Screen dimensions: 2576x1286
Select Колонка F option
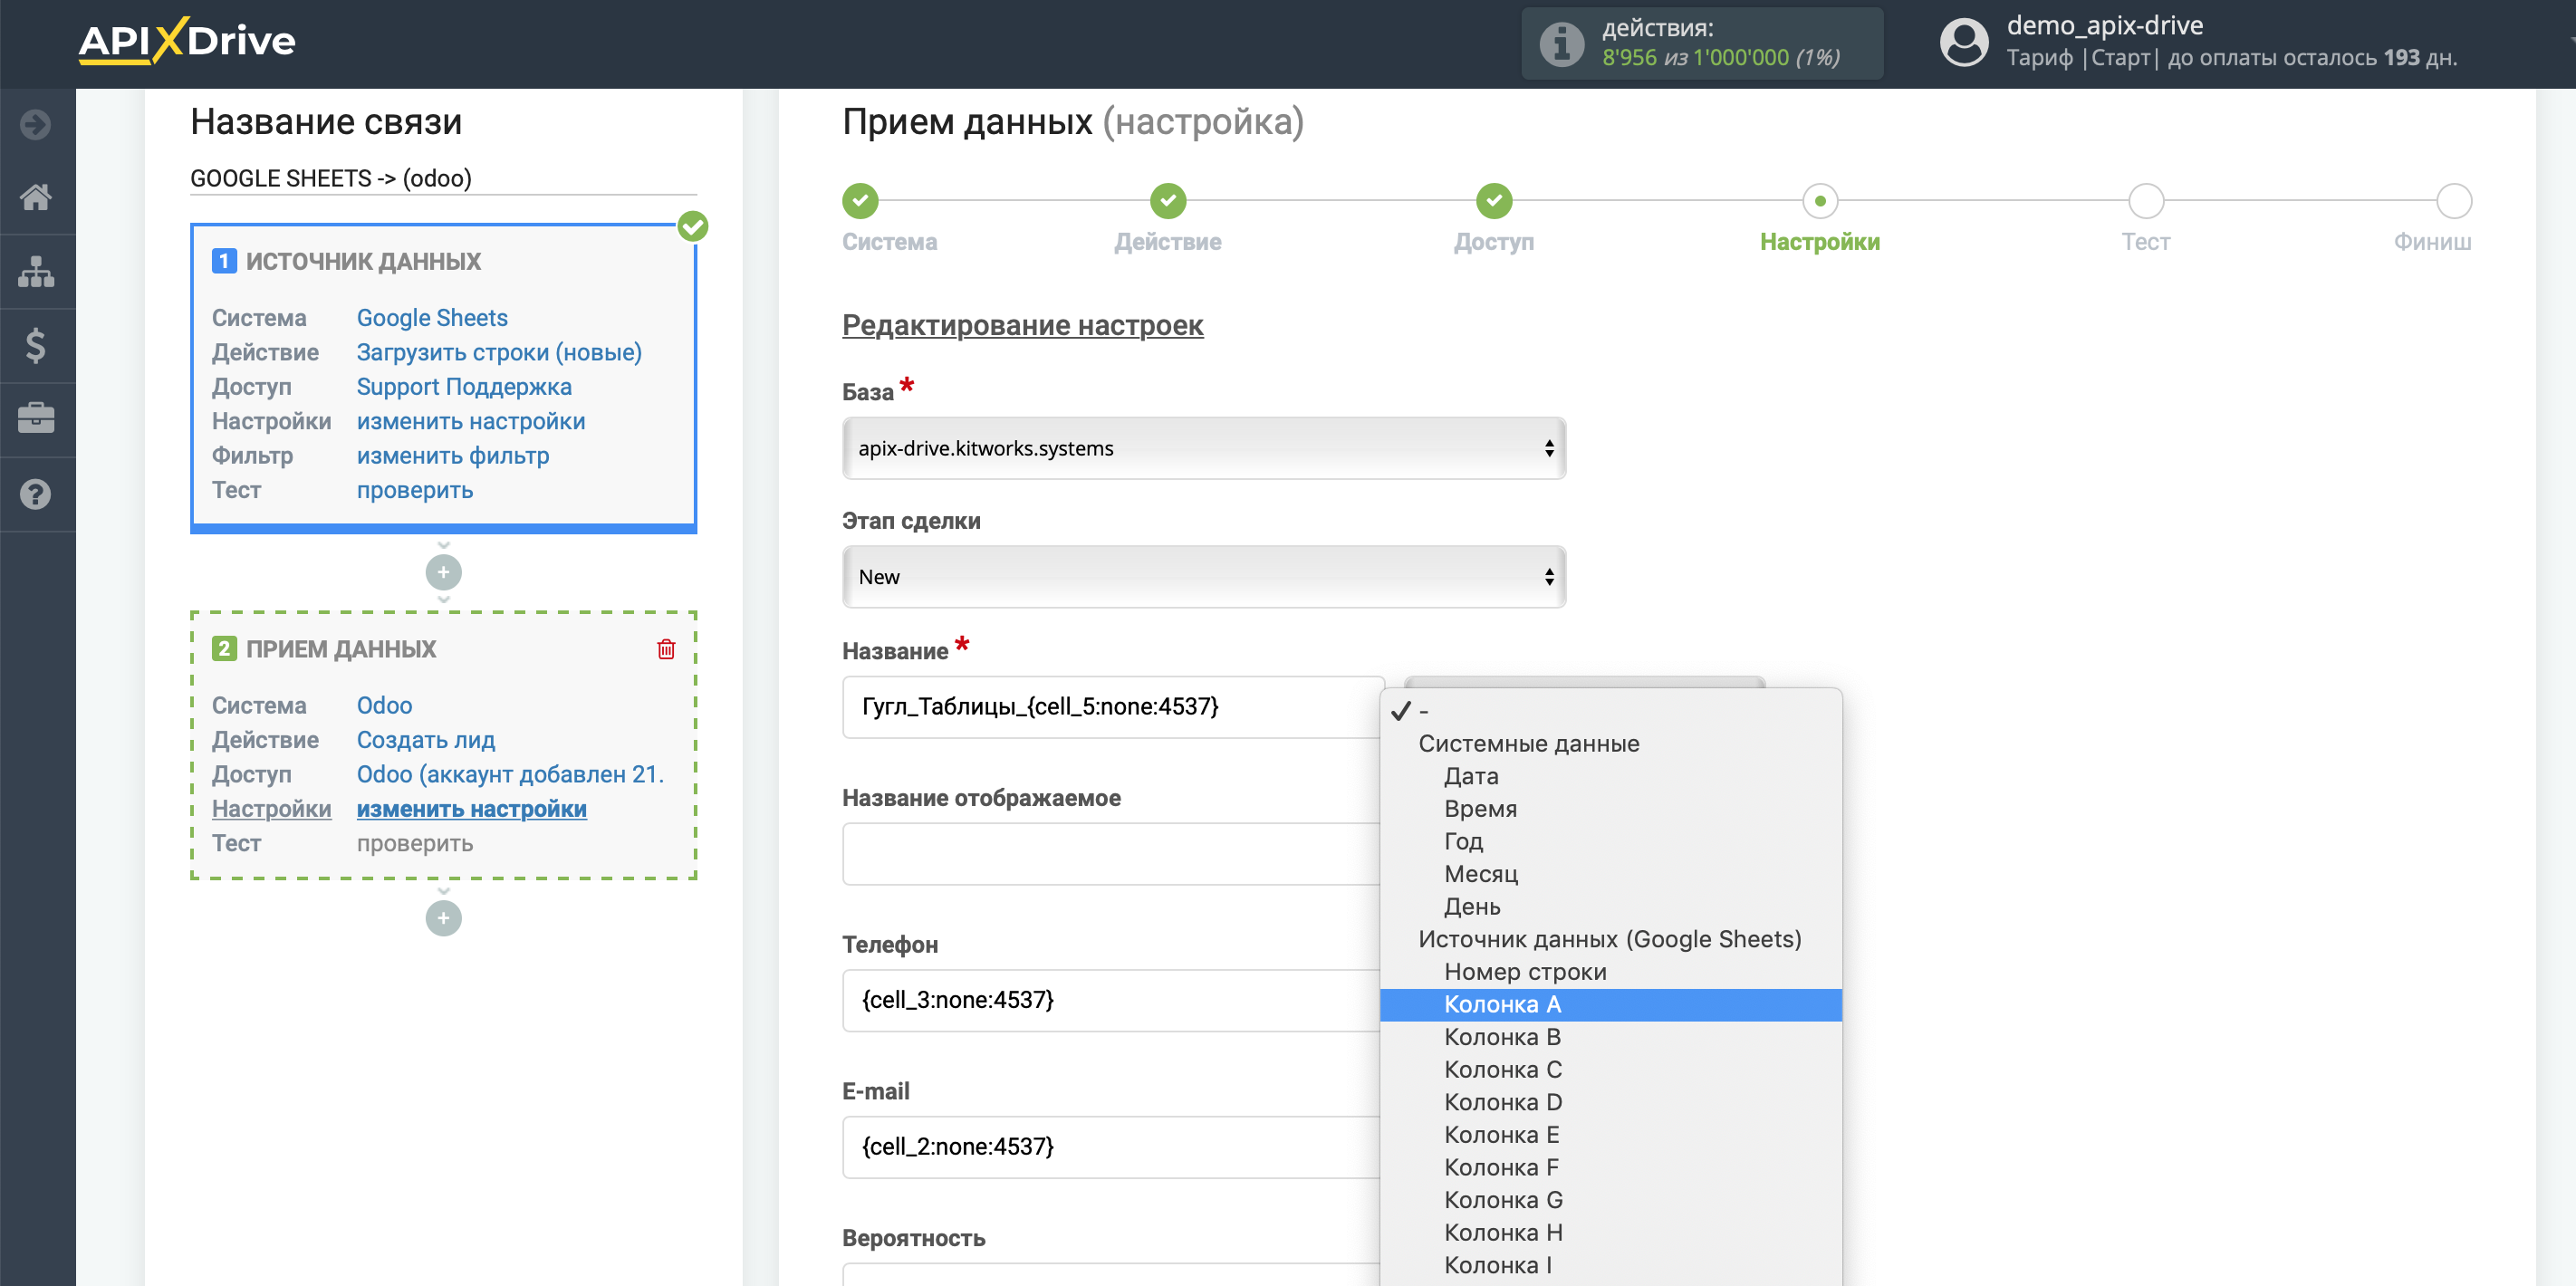[x=1611, y=1168]
